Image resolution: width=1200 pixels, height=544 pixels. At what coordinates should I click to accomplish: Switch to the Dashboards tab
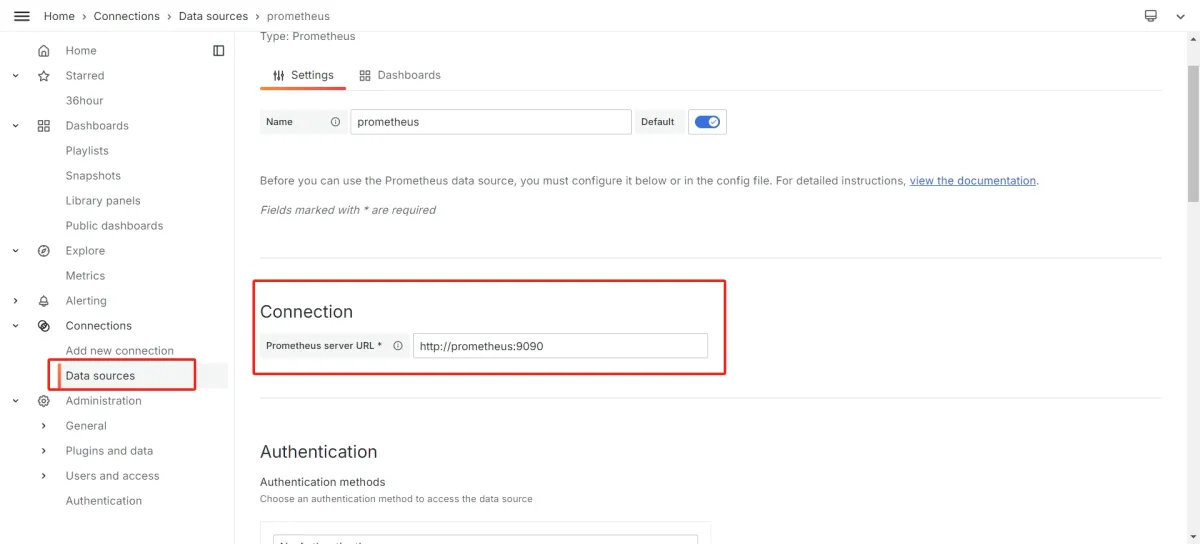coord(400,75)
